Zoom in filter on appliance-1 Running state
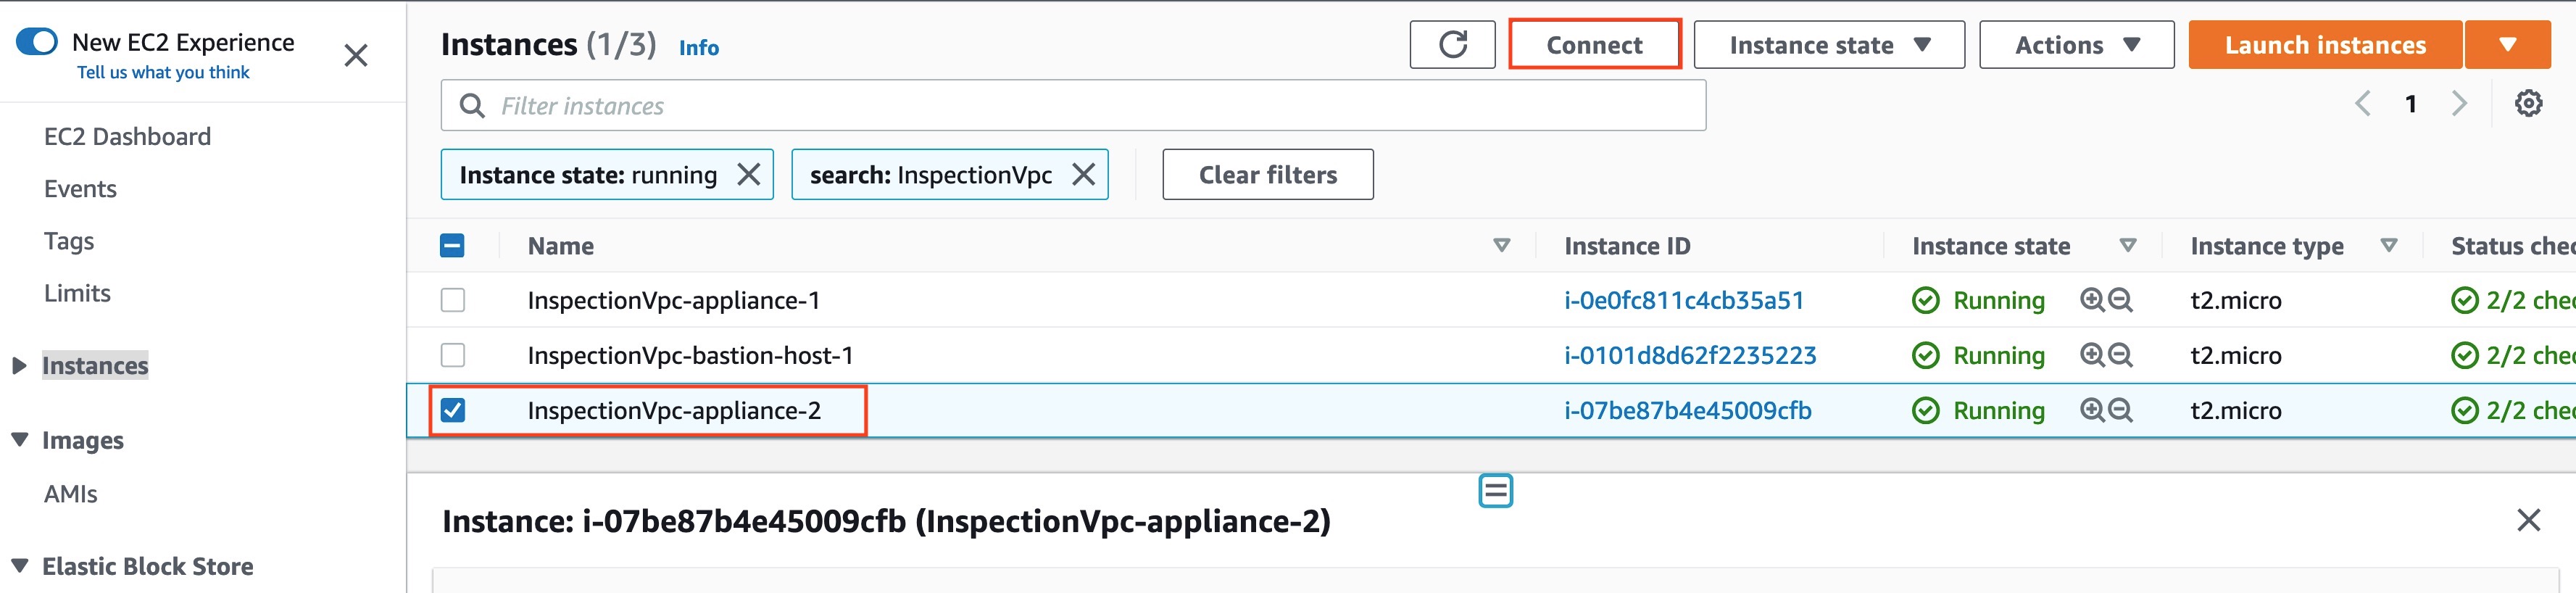The width and height of the screenshot is (2576, 593). [2092, 300]
